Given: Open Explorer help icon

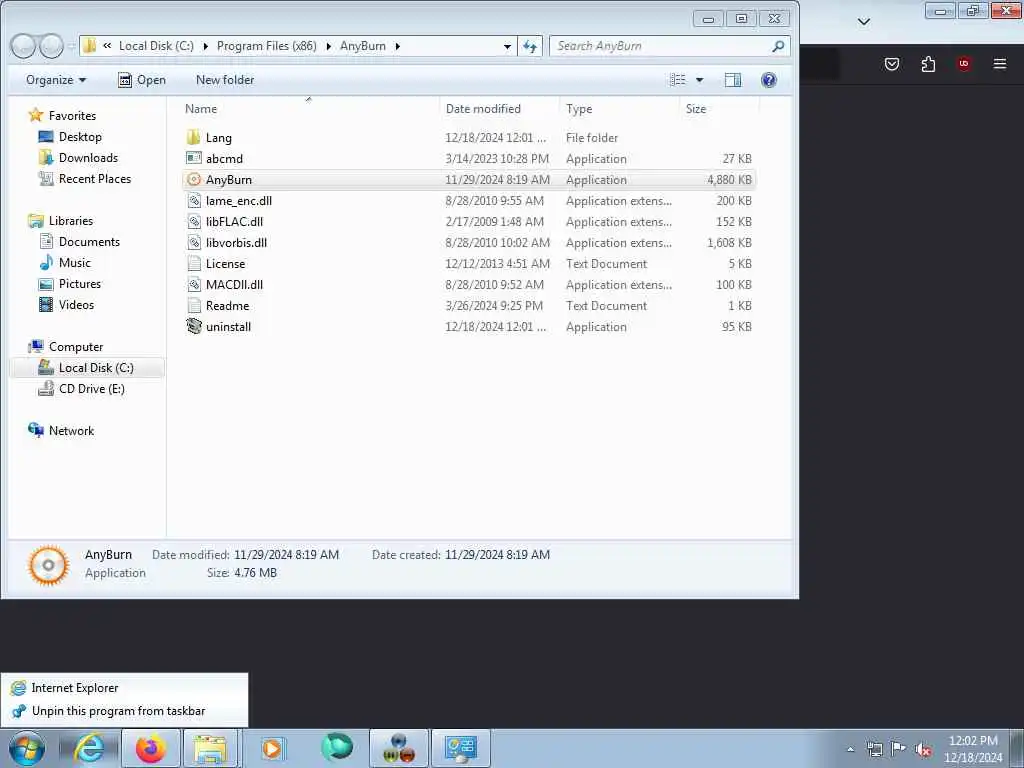Looking at the screenshot, I should tap(769, 80).
